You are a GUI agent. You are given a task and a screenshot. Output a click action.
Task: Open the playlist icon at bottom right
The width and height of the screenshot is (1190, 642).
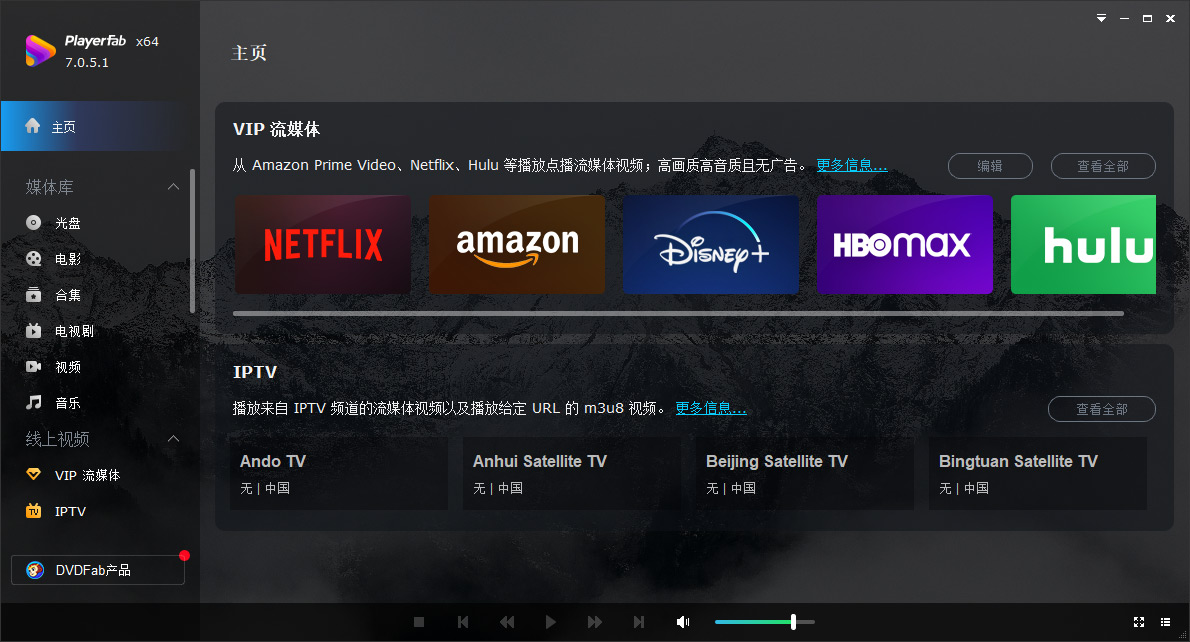coord(1165,621)
